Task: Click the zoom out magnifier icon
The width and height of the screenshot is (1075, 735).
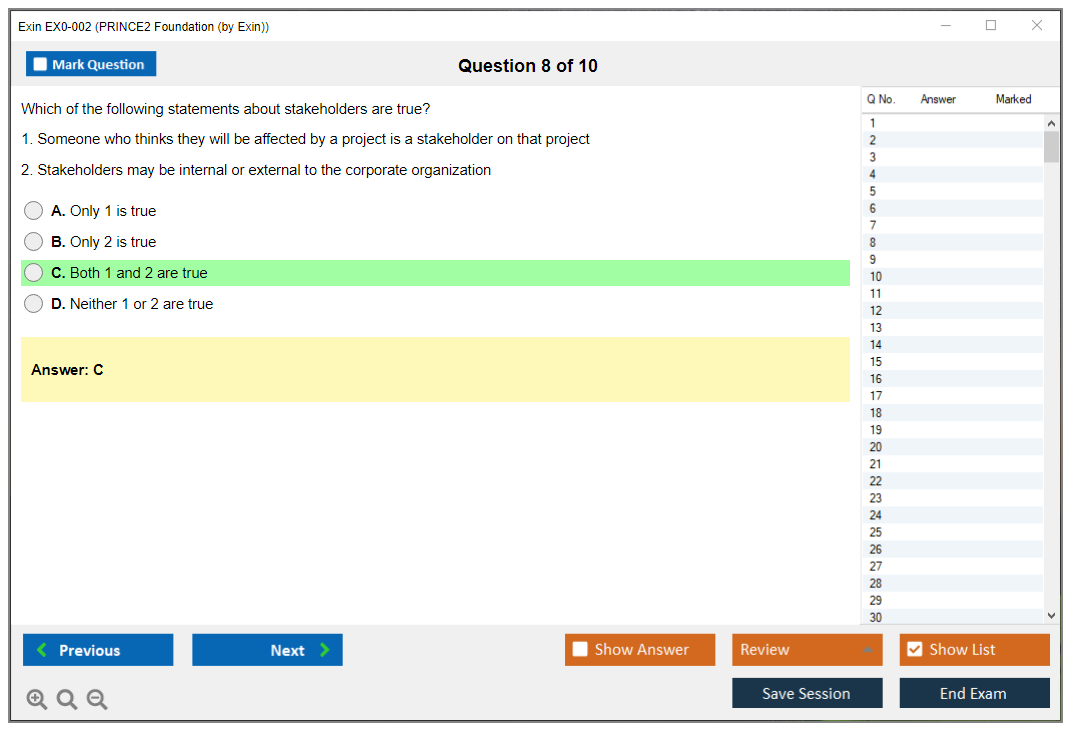Action: (x=97, y=700)
